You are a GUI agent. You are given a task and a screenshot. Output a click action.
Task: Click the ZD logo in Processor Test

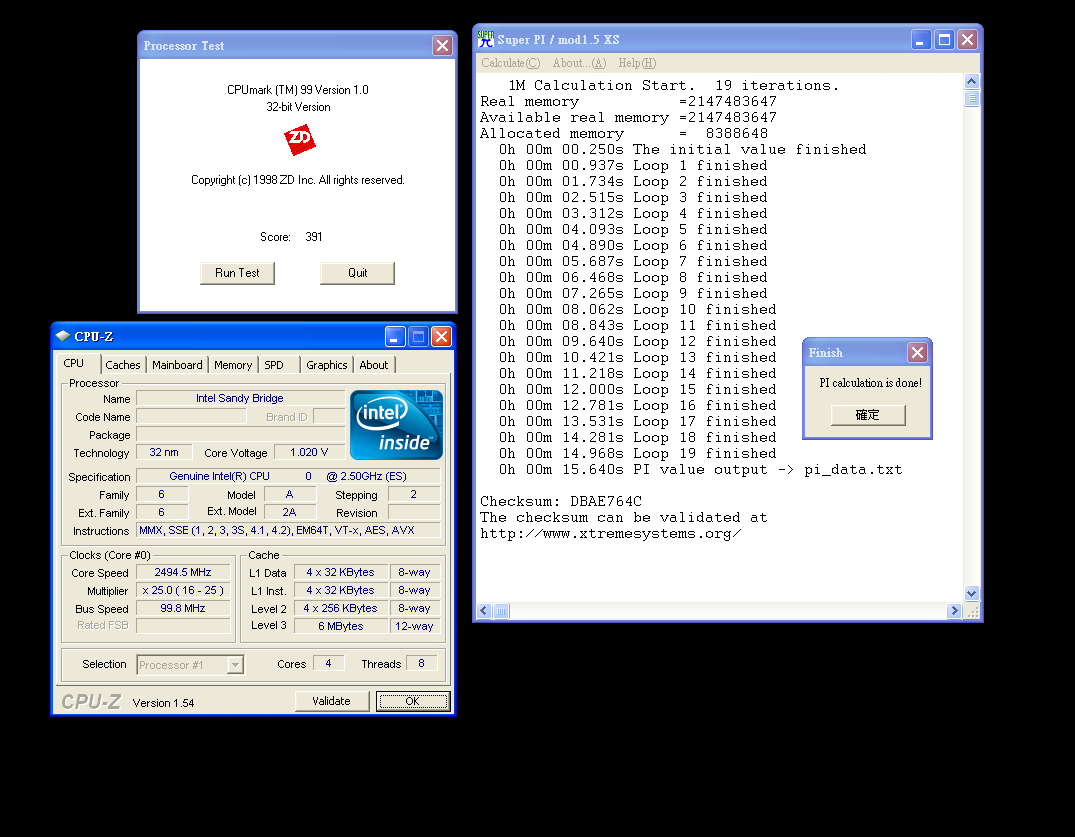point(300,139)
